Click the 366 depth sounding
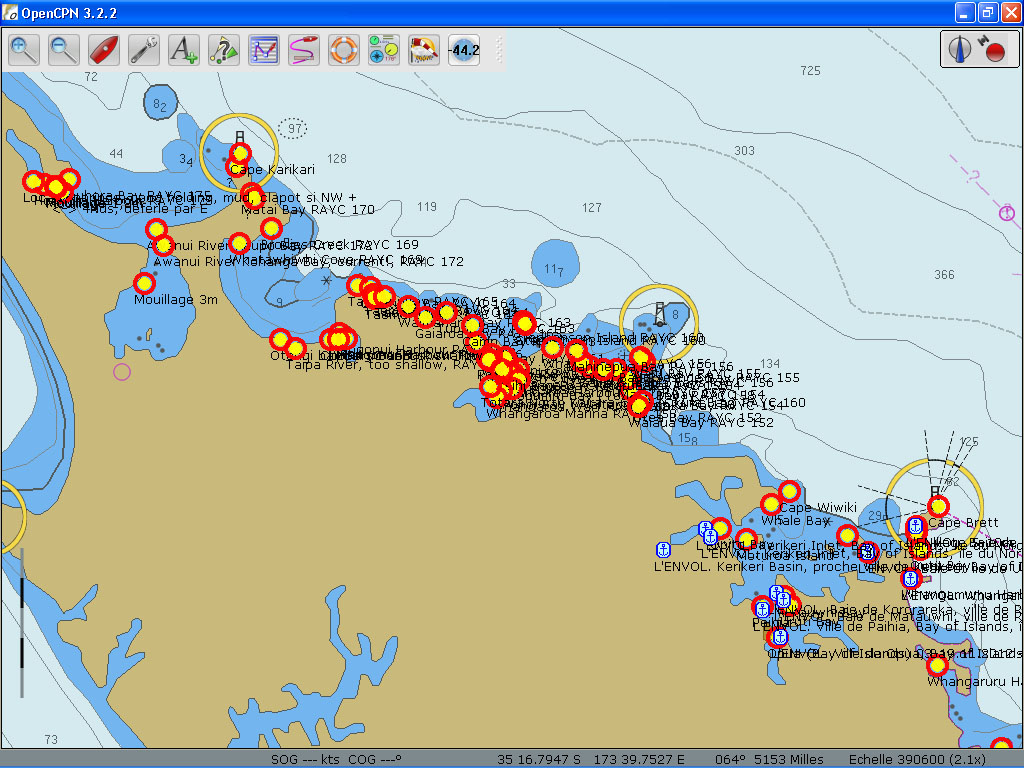 tap(944, 275)
